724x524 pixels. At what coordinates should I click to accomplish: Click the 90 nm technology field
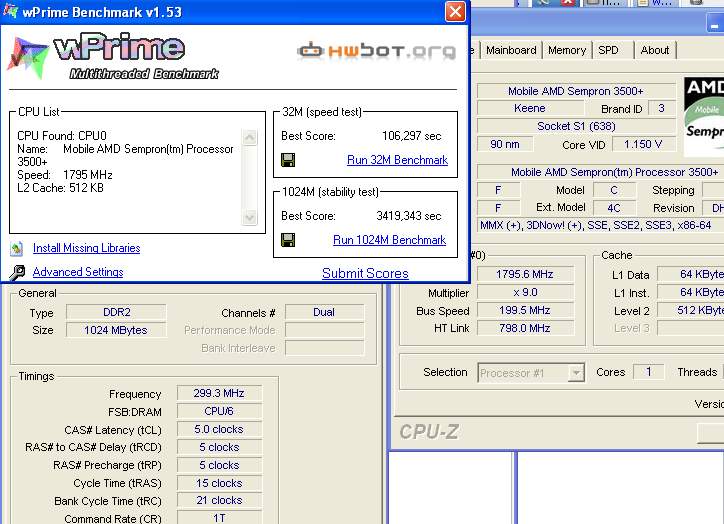coord(505,145)
